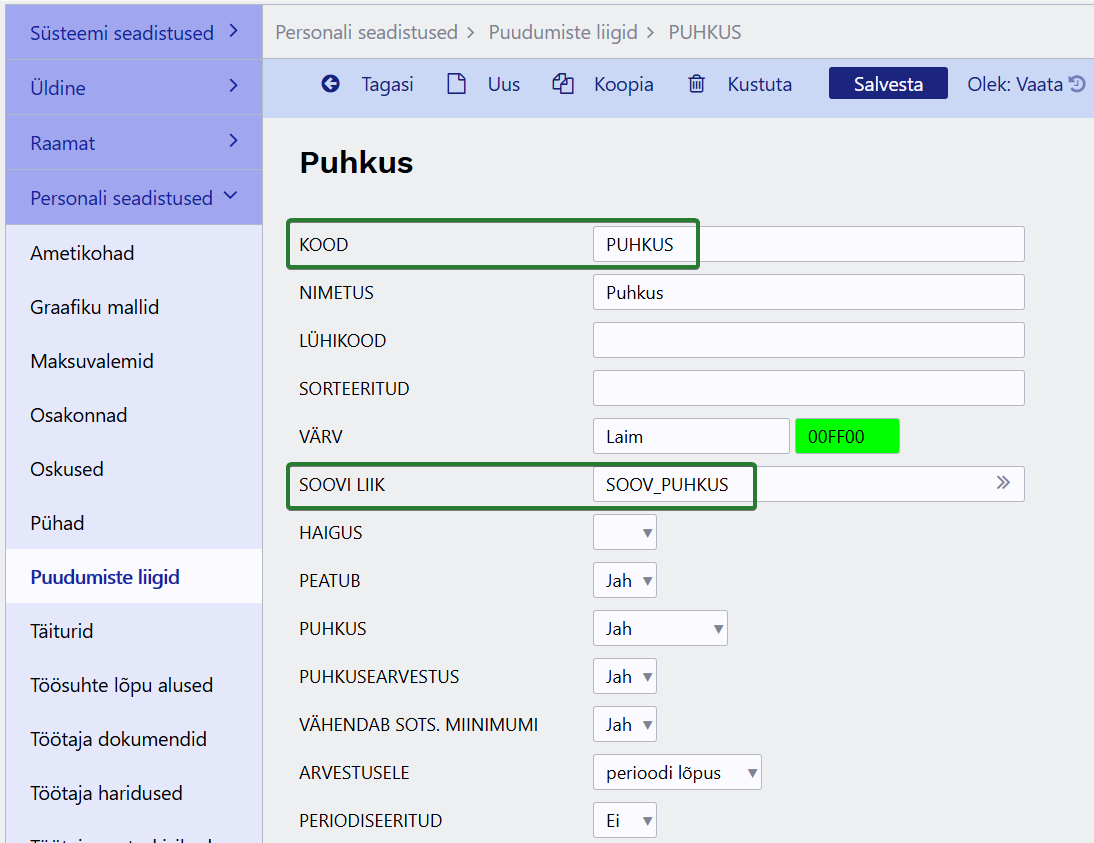This screenshot has height=843, width=1094.
Task: Click the history icon next to Olek: Vaata
Action: 1077,84
